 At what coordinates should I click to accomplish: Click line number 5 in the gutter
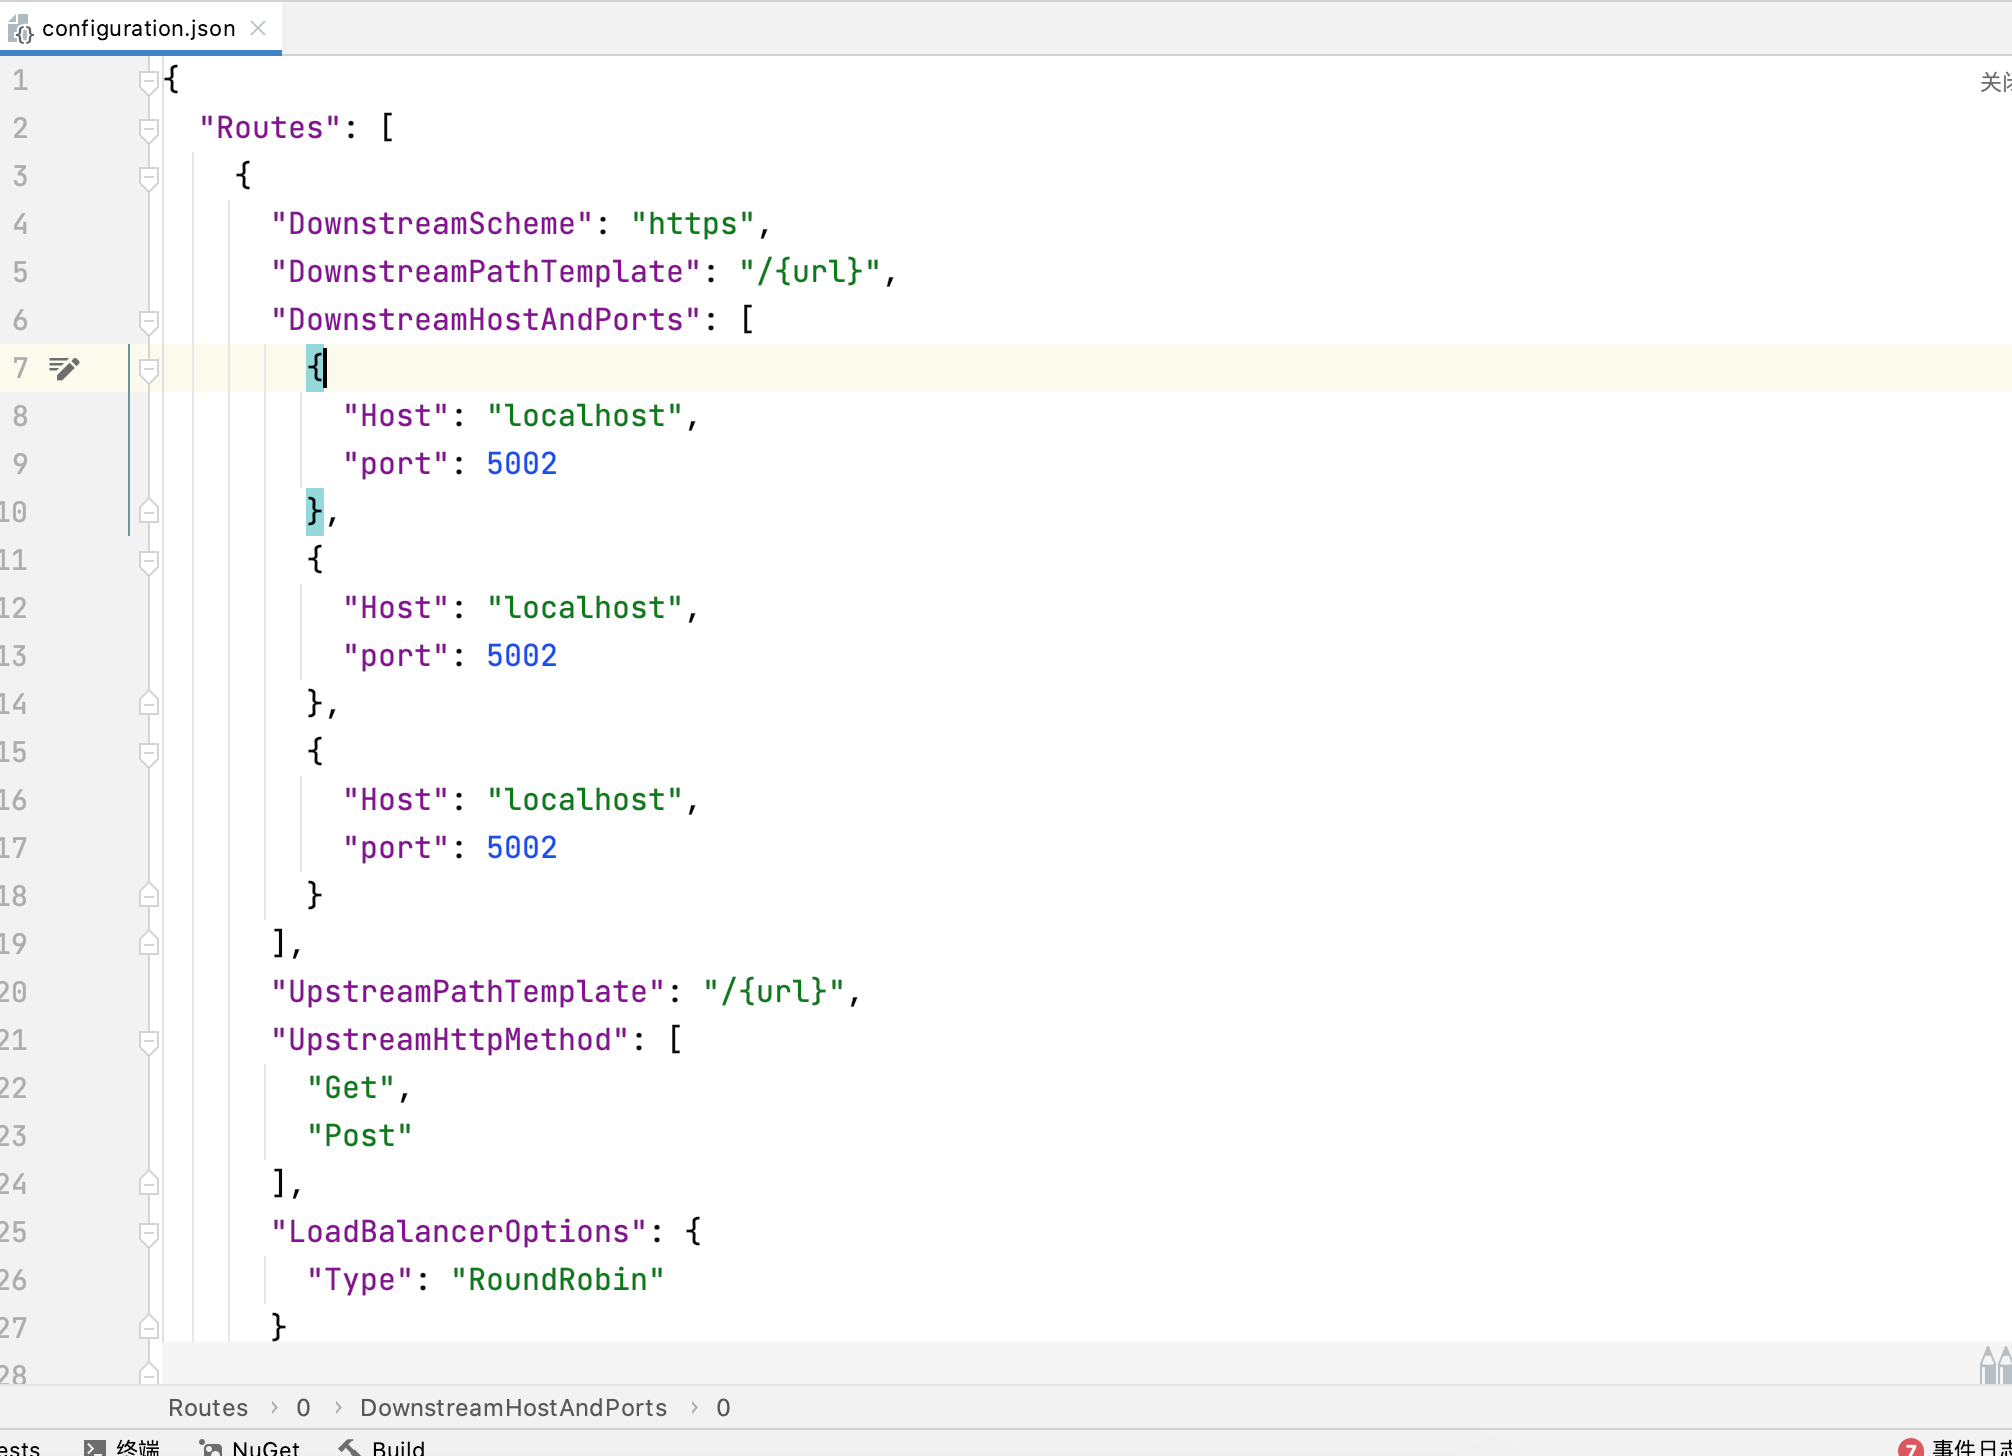pyautogui.click(x=20, y=272)
